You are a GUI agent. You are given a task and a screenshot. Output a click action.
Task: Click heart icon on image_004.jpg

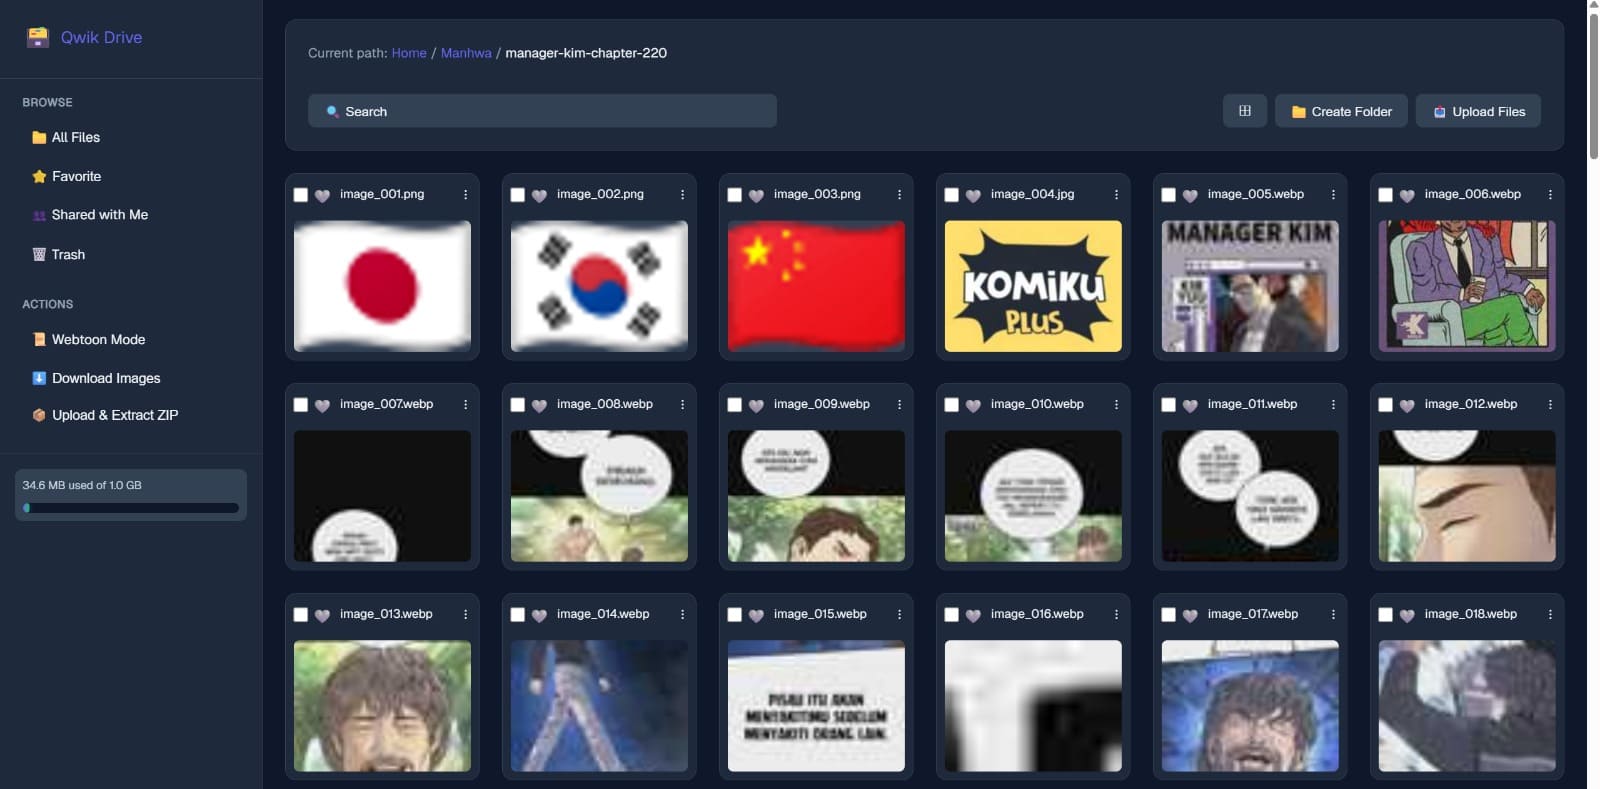[x=973, y=195]
